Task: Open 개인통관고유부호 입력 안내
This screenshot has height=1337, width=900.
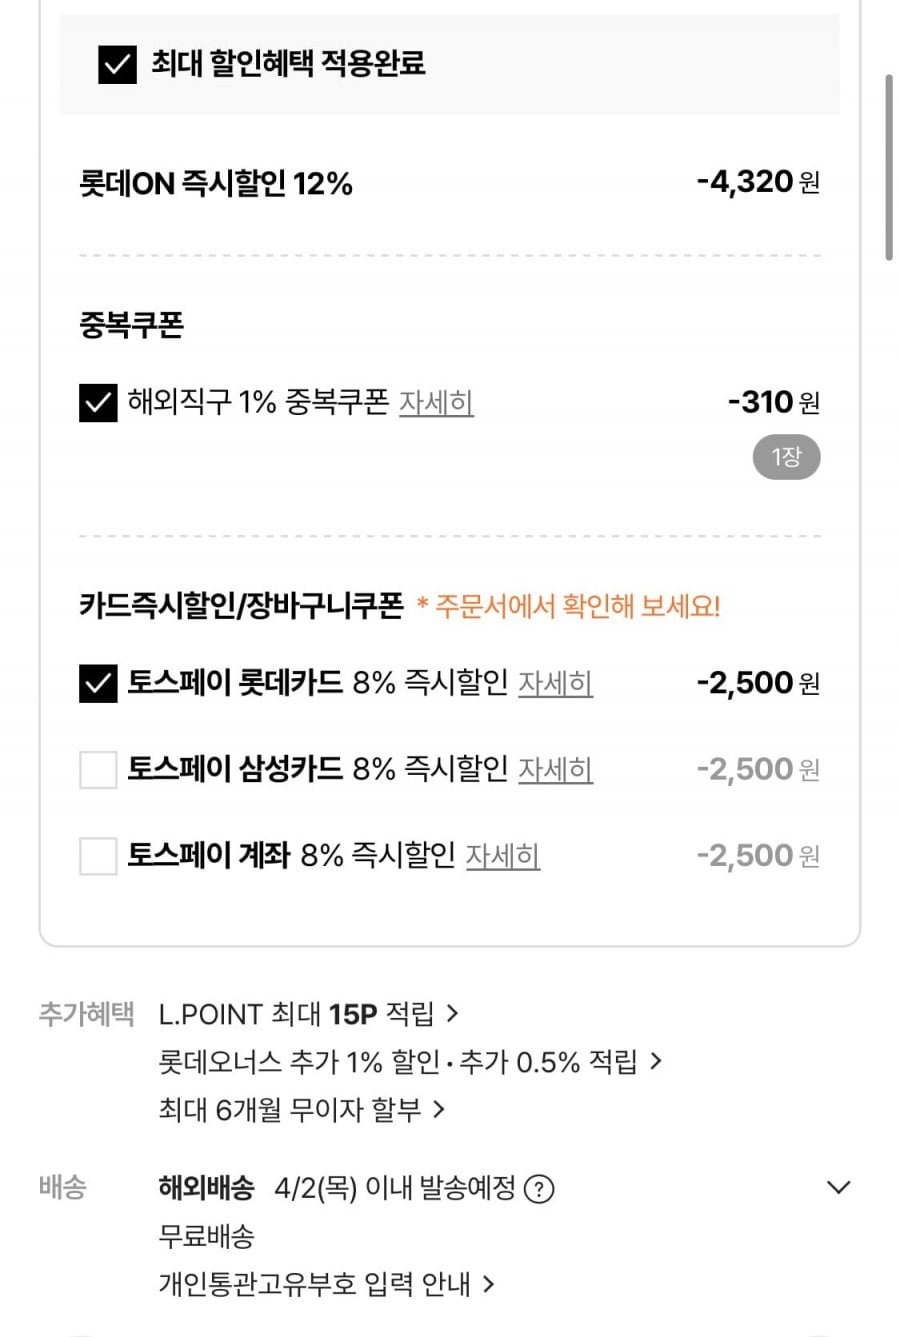Action: coord(326,1284)
